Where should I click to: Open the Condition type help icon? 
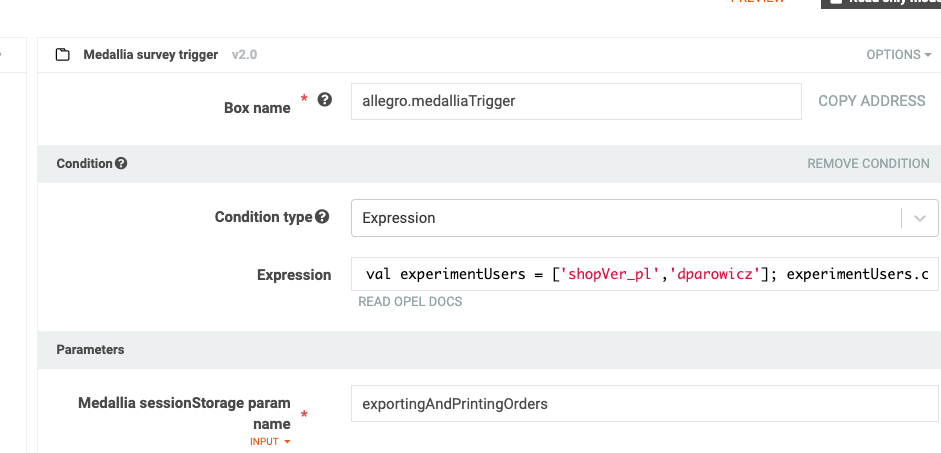[322, 217]
